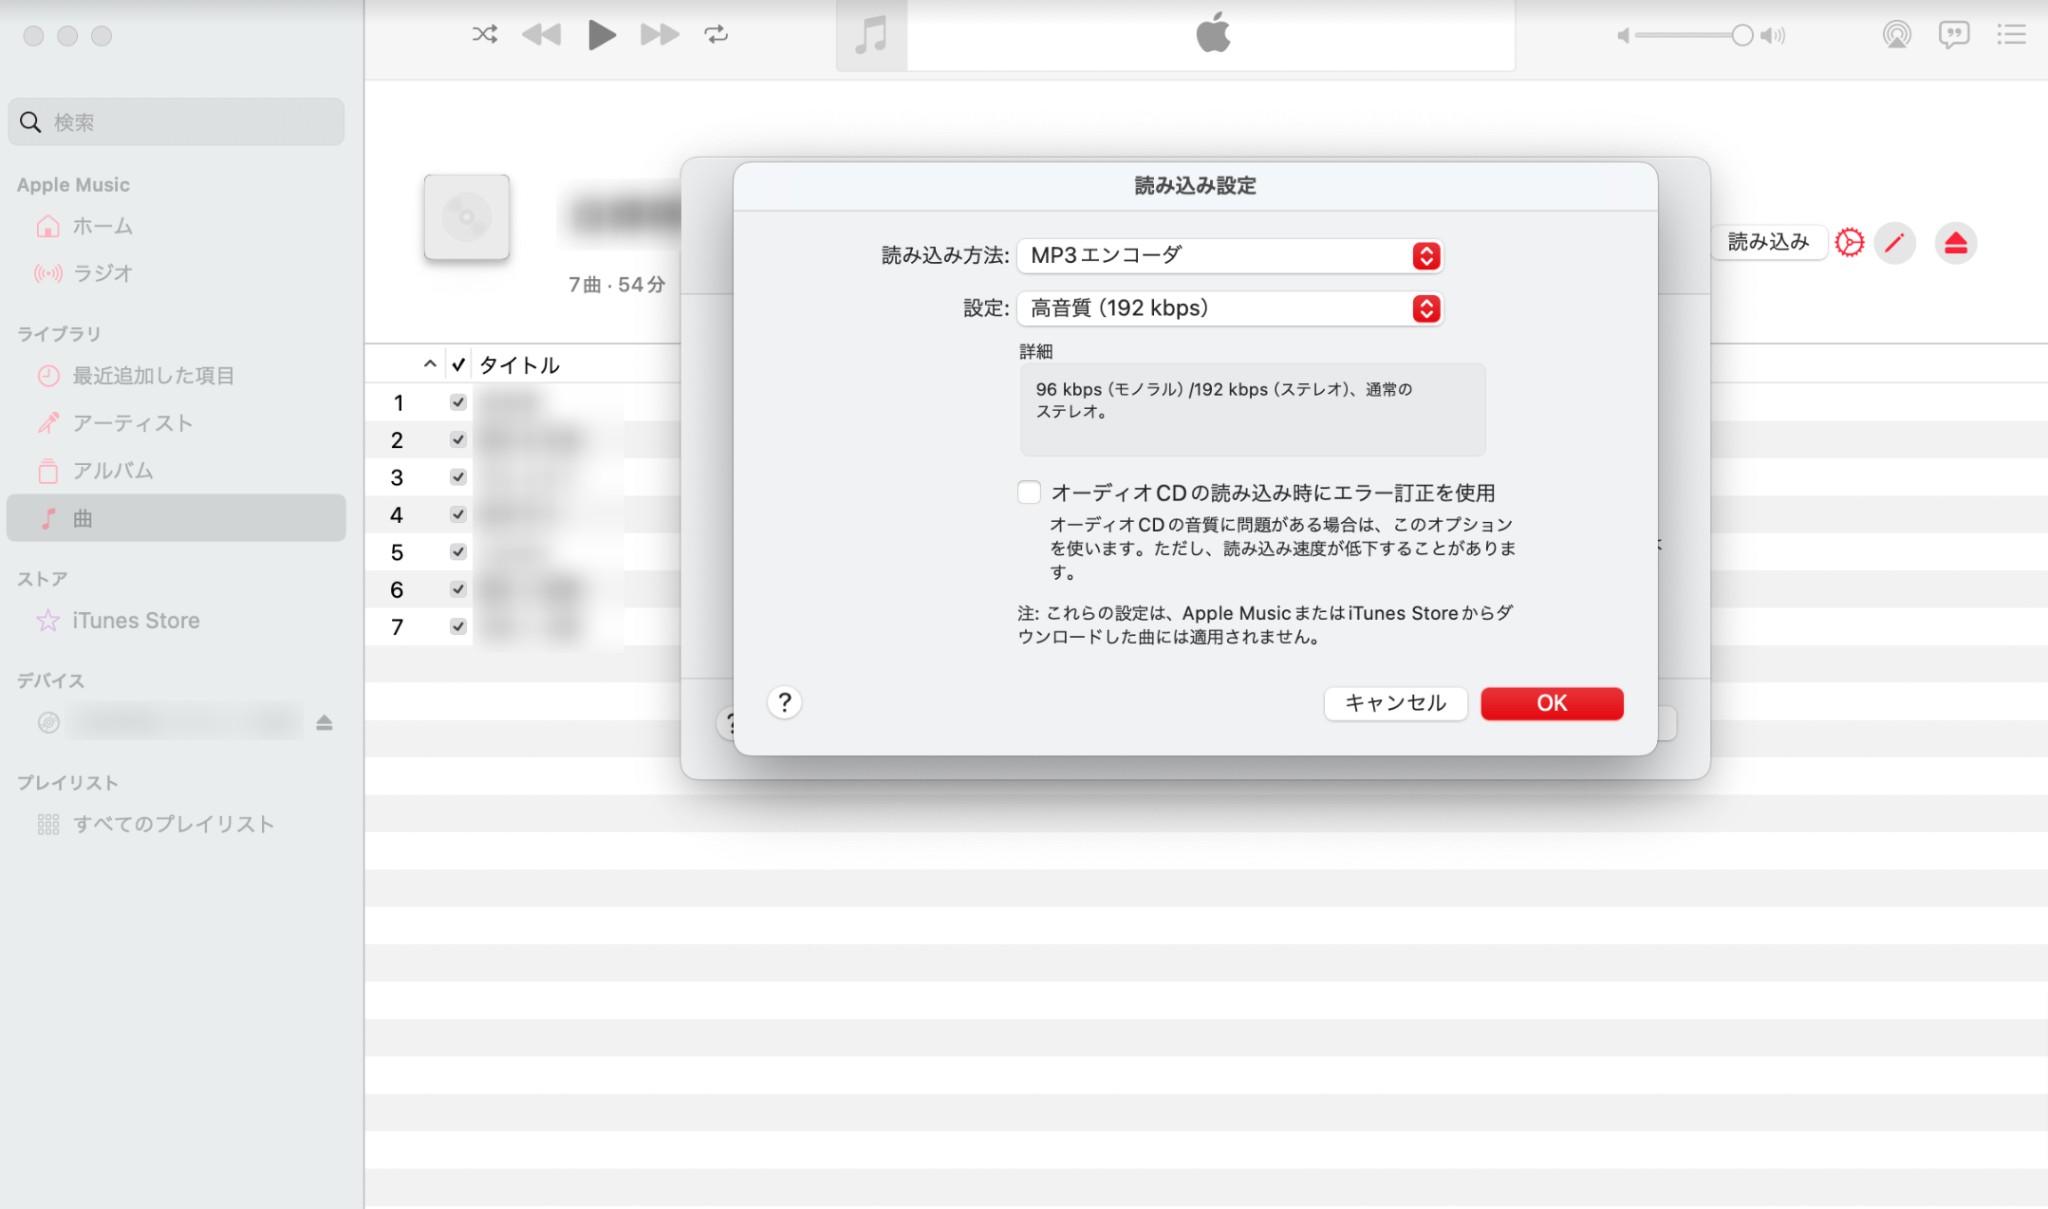Image resolution: width=2048 pixels, height=1209 pixels.
Task: Uncheck track 7 checkbox
Action: 458,626
